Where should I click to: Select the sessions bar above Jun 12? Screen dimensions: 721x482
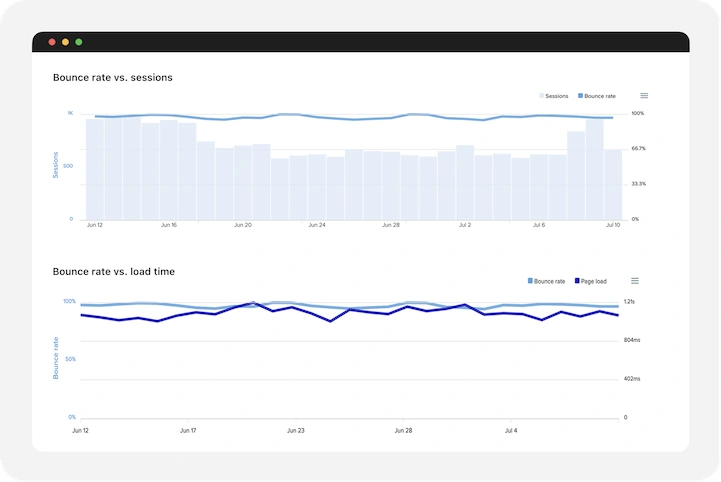(95, 170)
